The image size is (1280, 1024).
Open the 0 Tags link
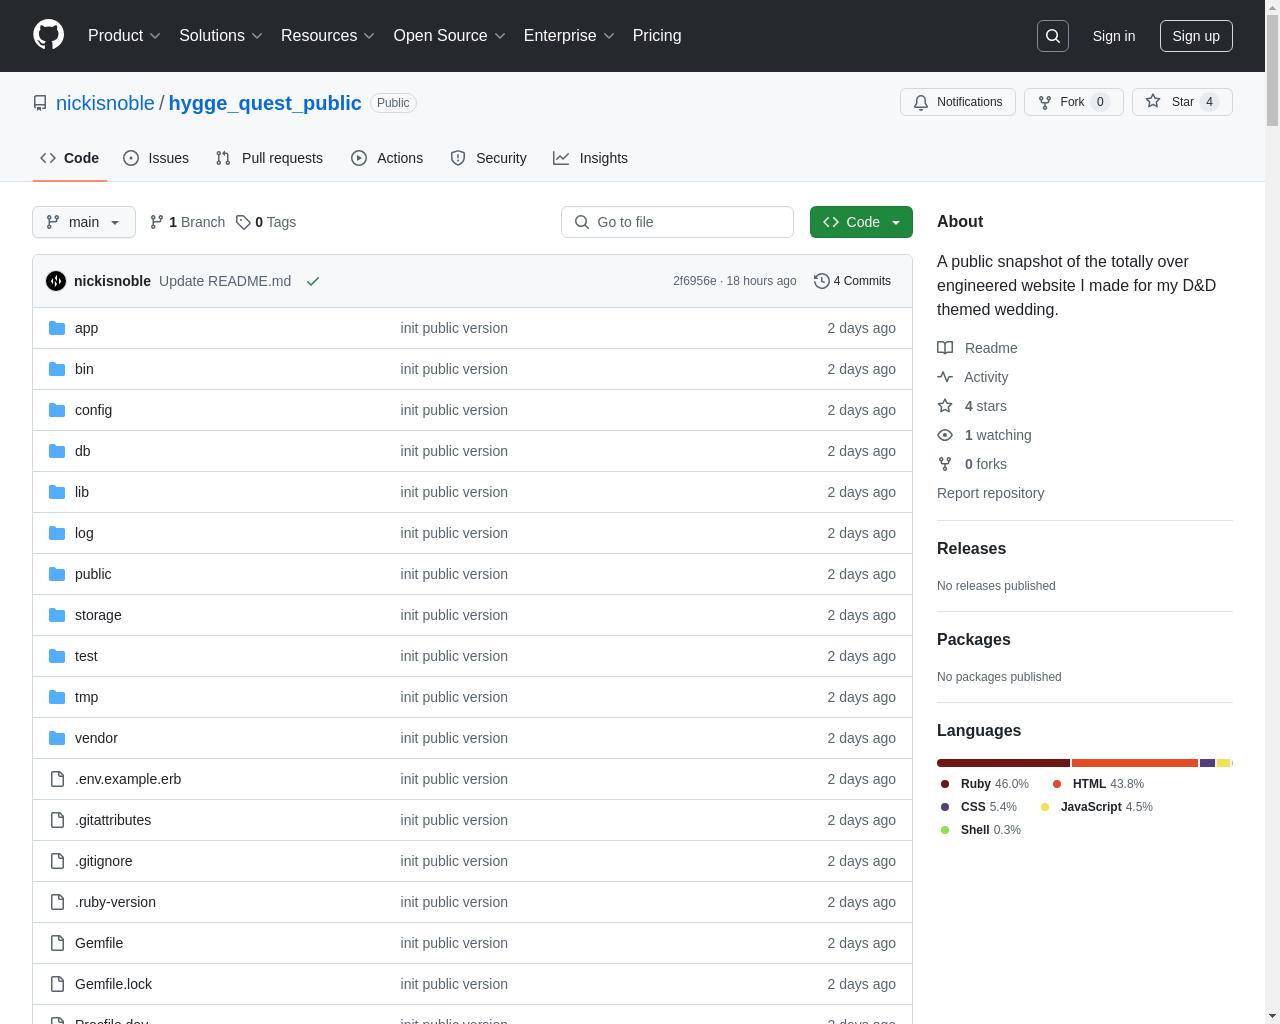click(x=266, y=222)
